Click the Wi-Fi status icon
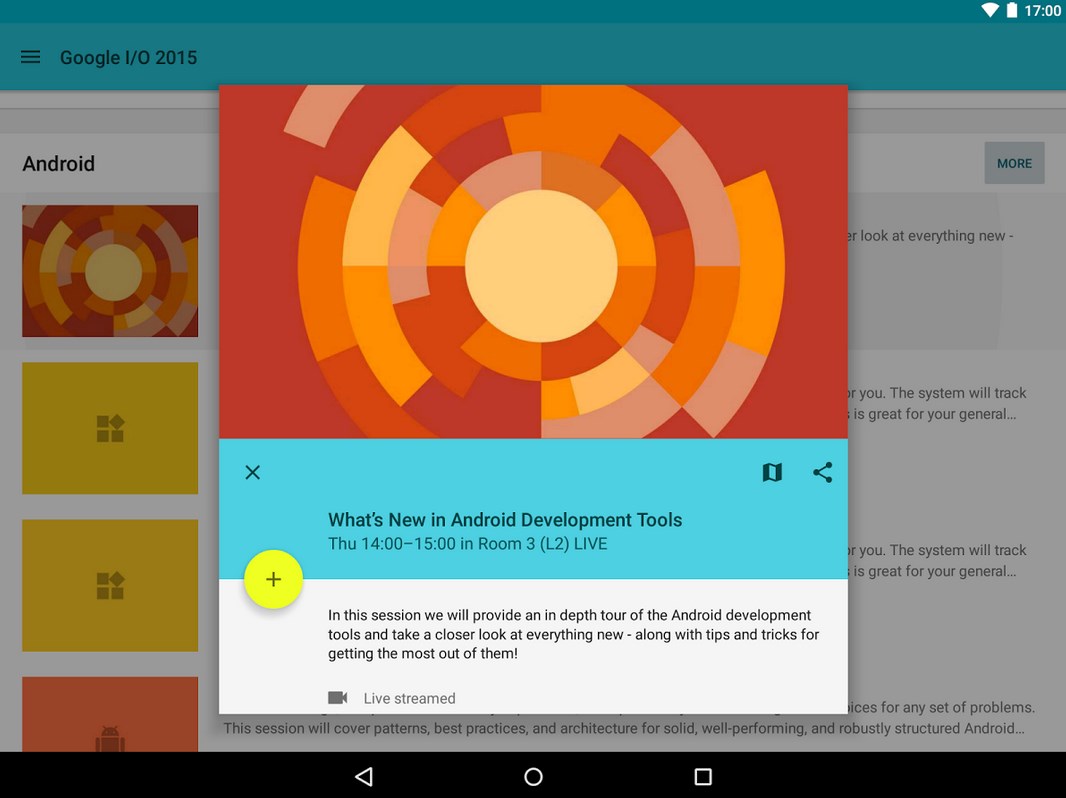This screenshot has width=1066, height=798. [990, 10]
